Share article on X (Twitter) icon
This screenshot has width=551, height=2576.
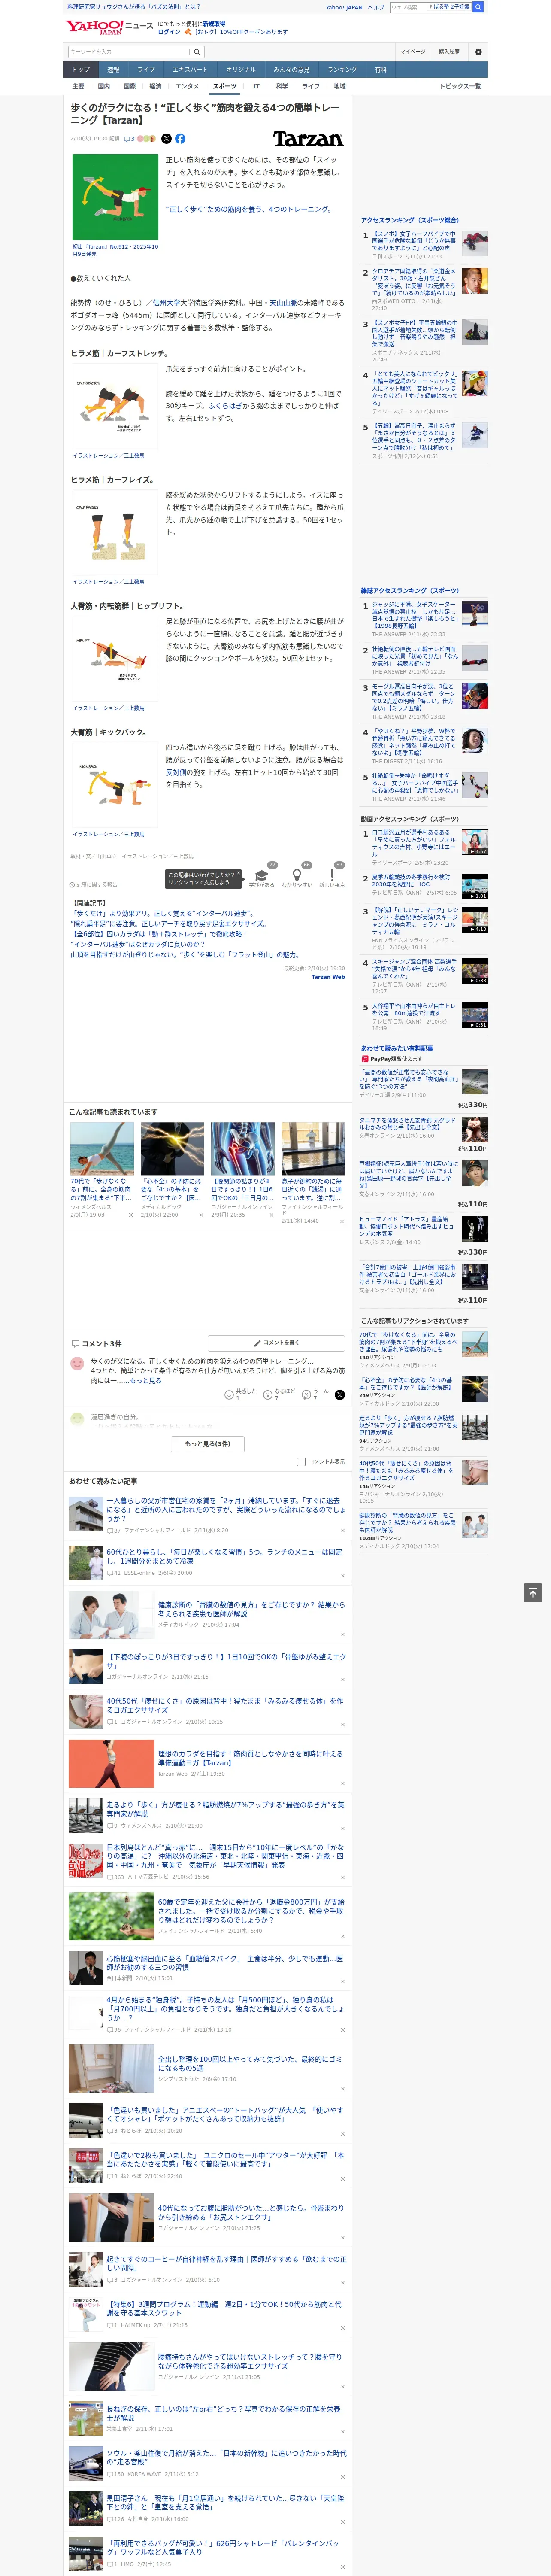coord(166,139)
